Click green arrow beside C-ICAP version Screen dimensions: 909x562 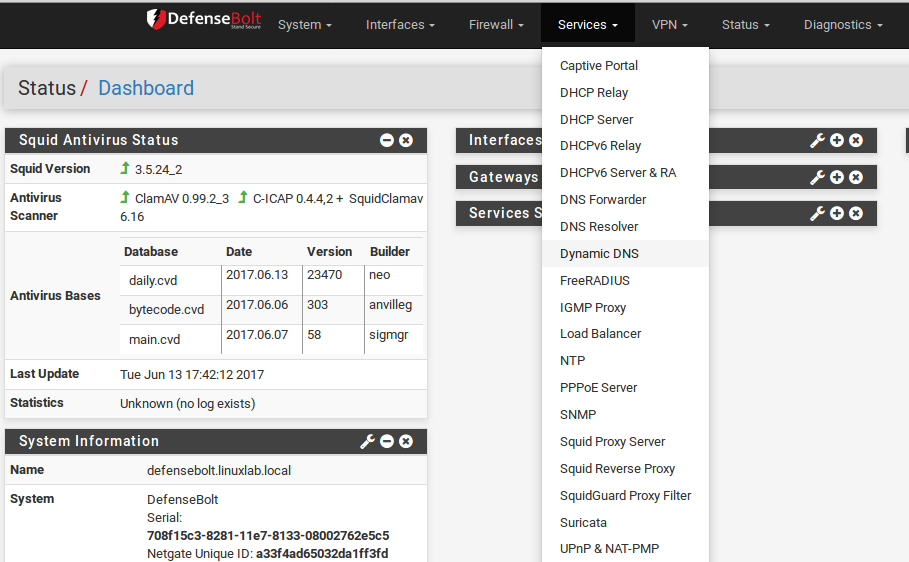[243, 197]
